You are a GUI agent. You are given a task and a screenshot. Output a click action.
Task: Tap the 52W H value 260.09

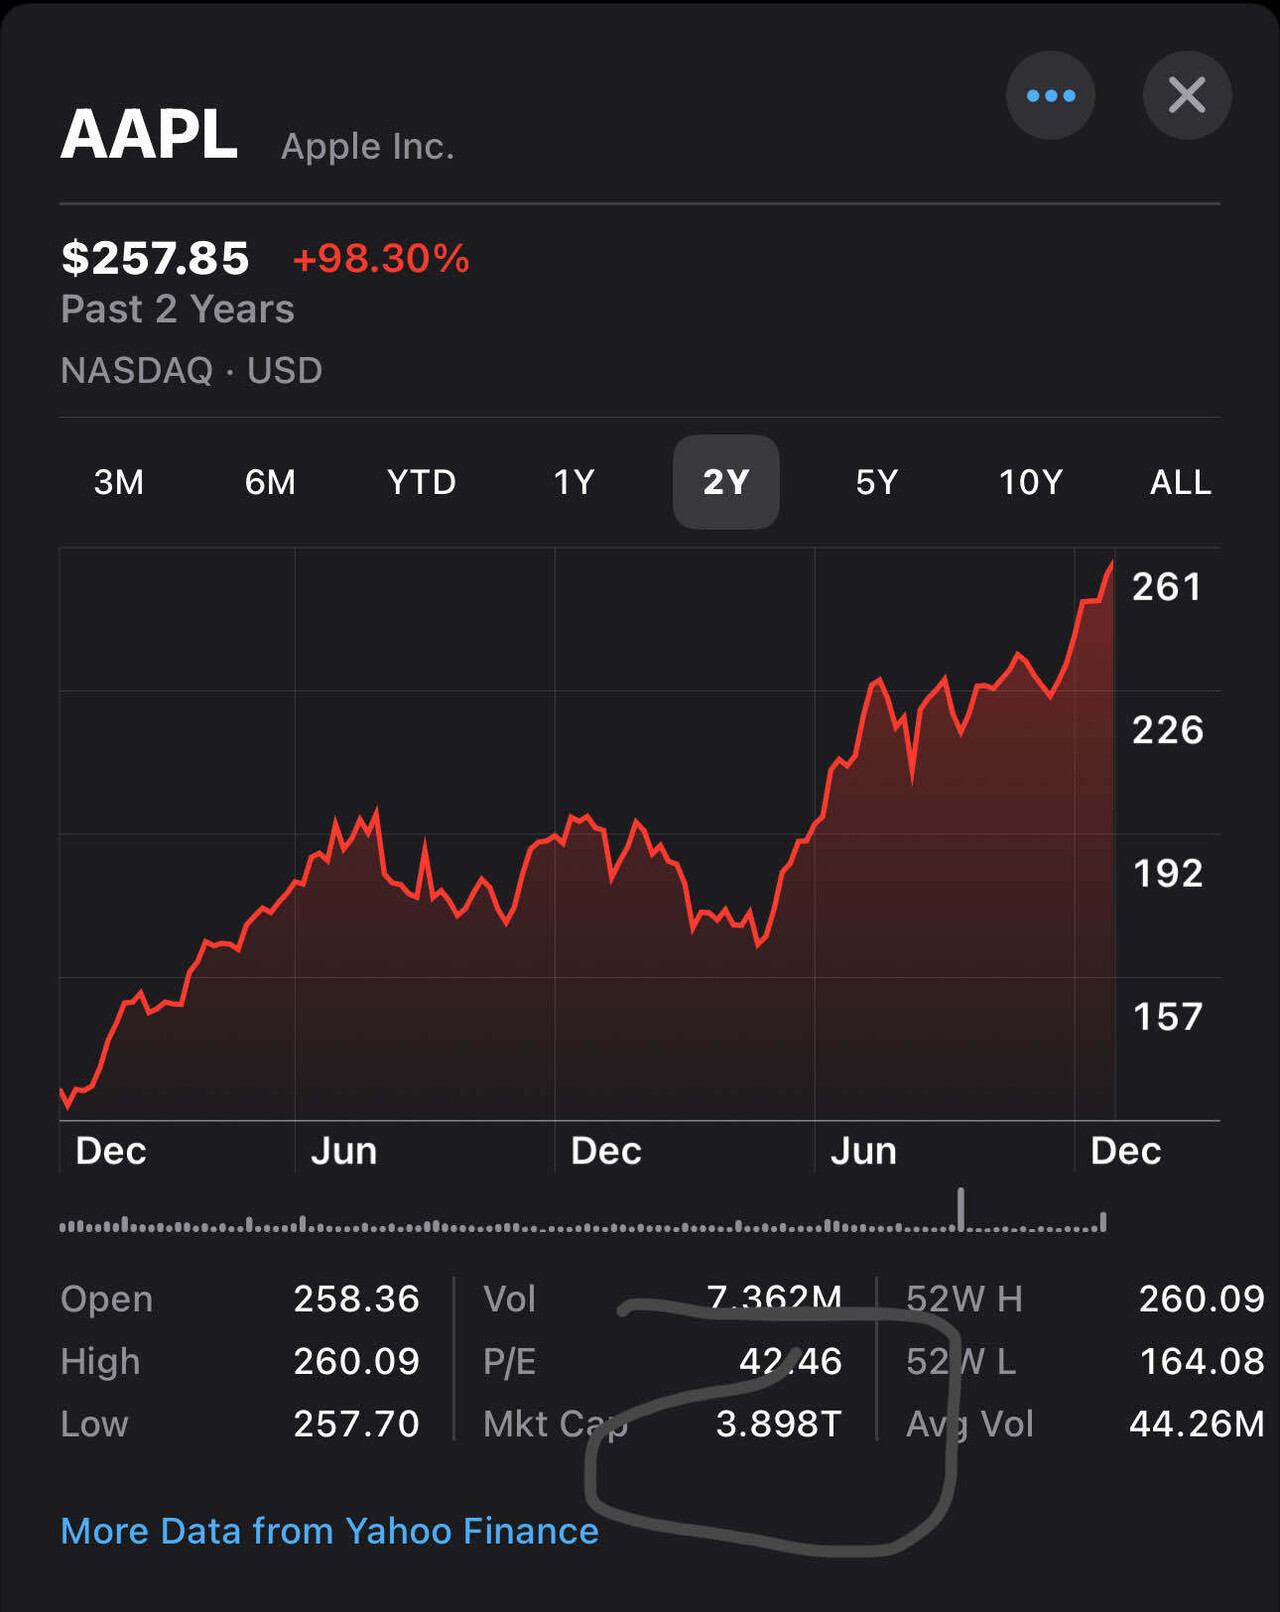(x=1201, y=1298)
